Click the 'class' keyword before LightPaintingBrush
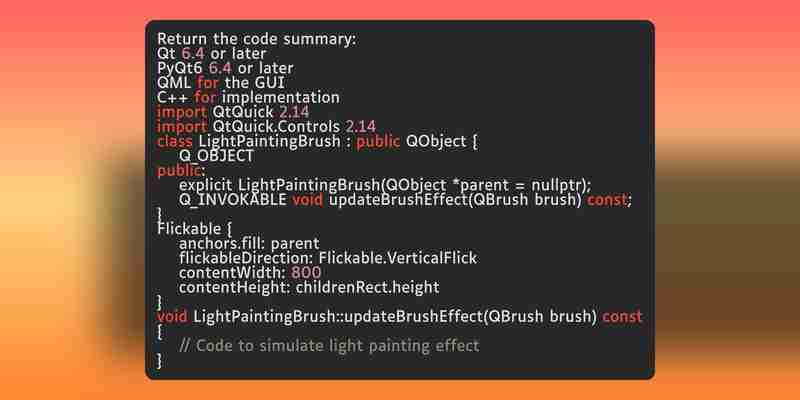800x400 pixels. (x=174, y=141)
